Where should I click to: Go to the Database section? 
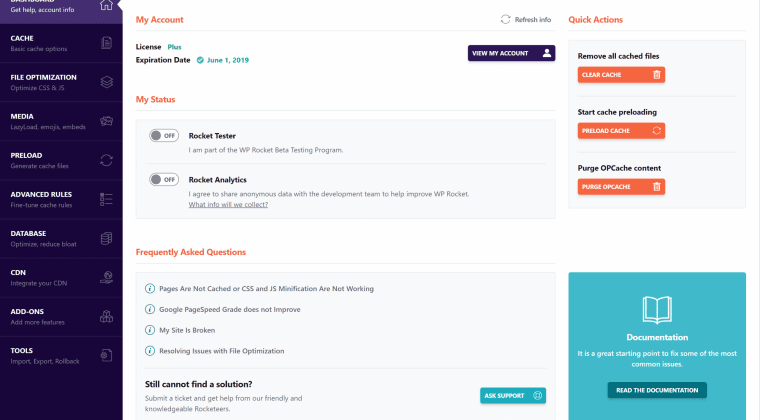(61, 238)
